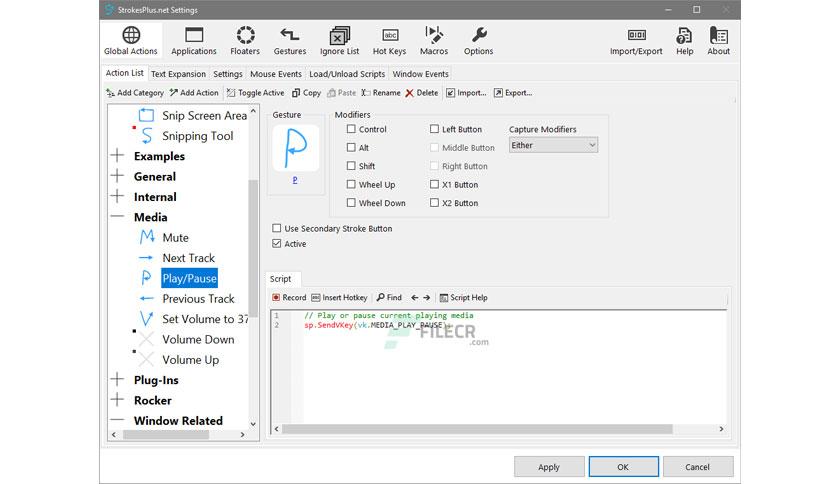This screenshot has height=484, width=836.
Task: Click Add Category in toolbar
Action: coord(135,93)
